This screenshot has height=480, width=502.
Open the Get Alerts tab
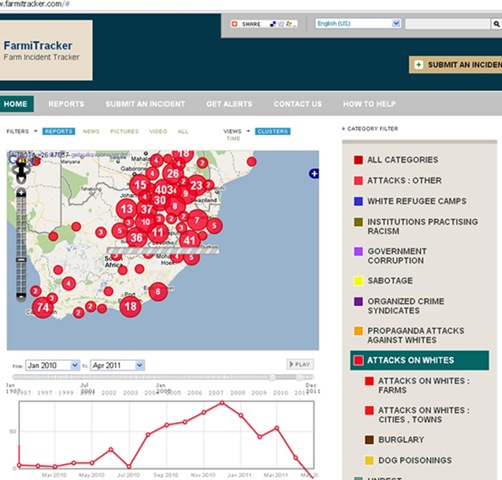(x=229, y=104)
